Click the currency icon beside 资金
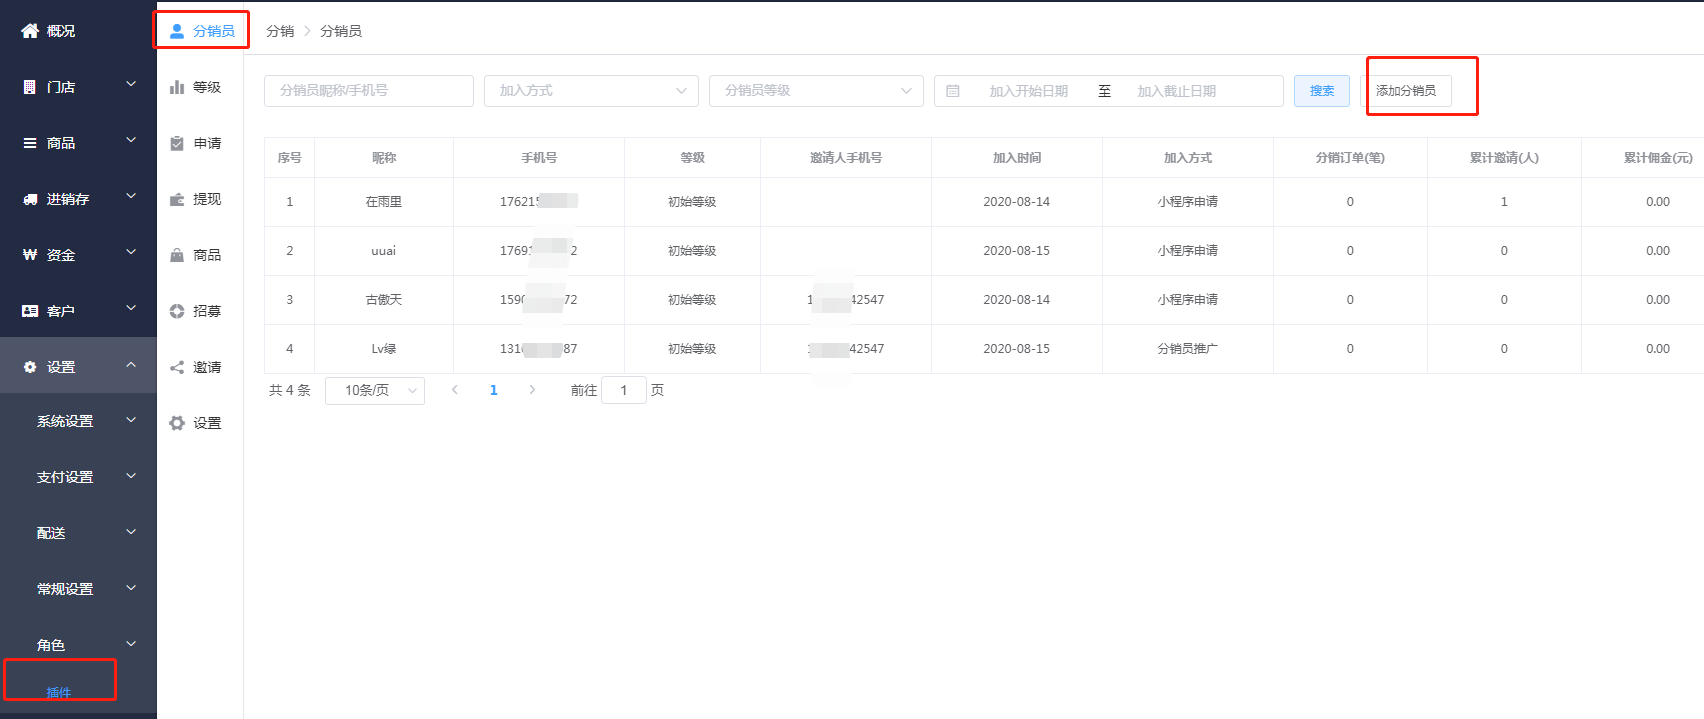The height and width of the screenshot is (719, 1704). tap(30, 255)
